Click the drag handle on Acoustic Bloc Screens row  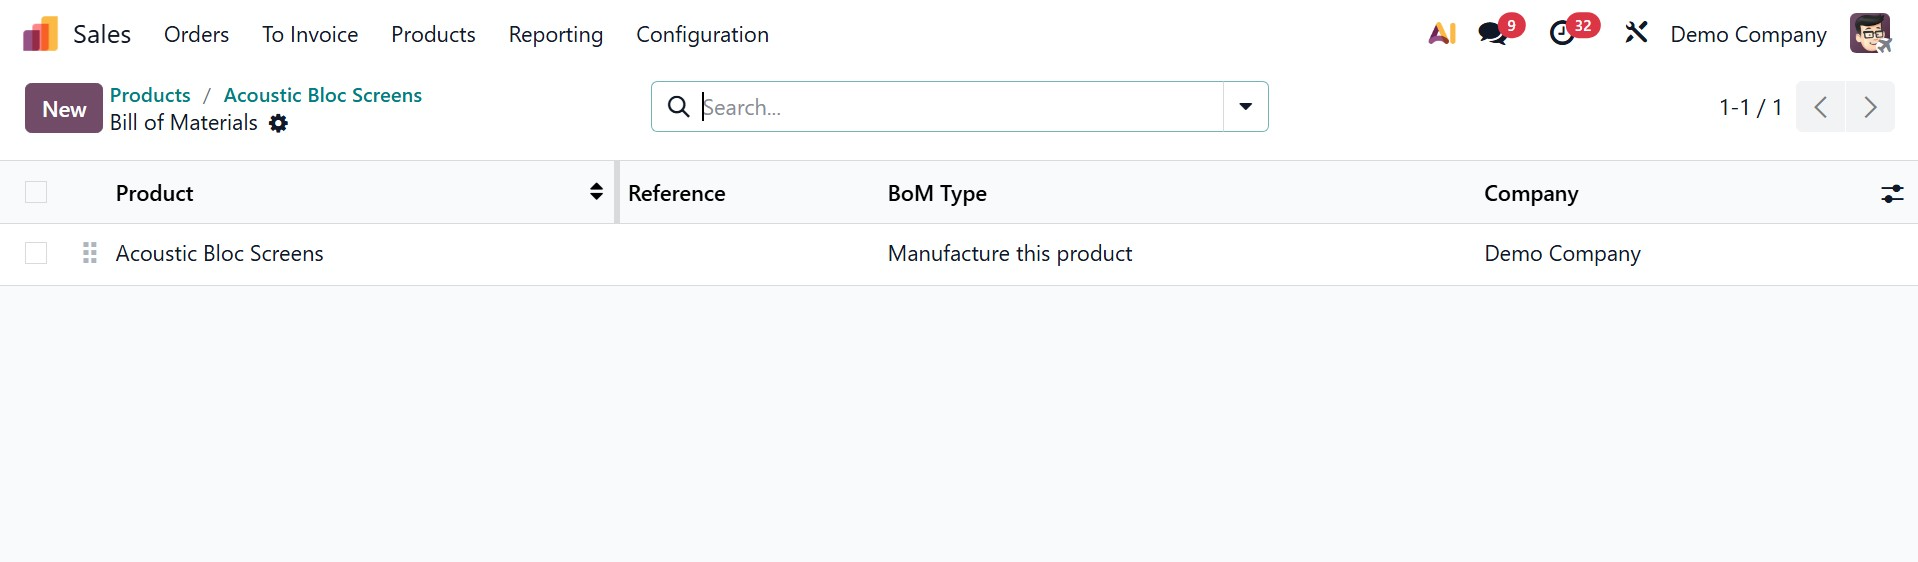[x=90, y=253]
